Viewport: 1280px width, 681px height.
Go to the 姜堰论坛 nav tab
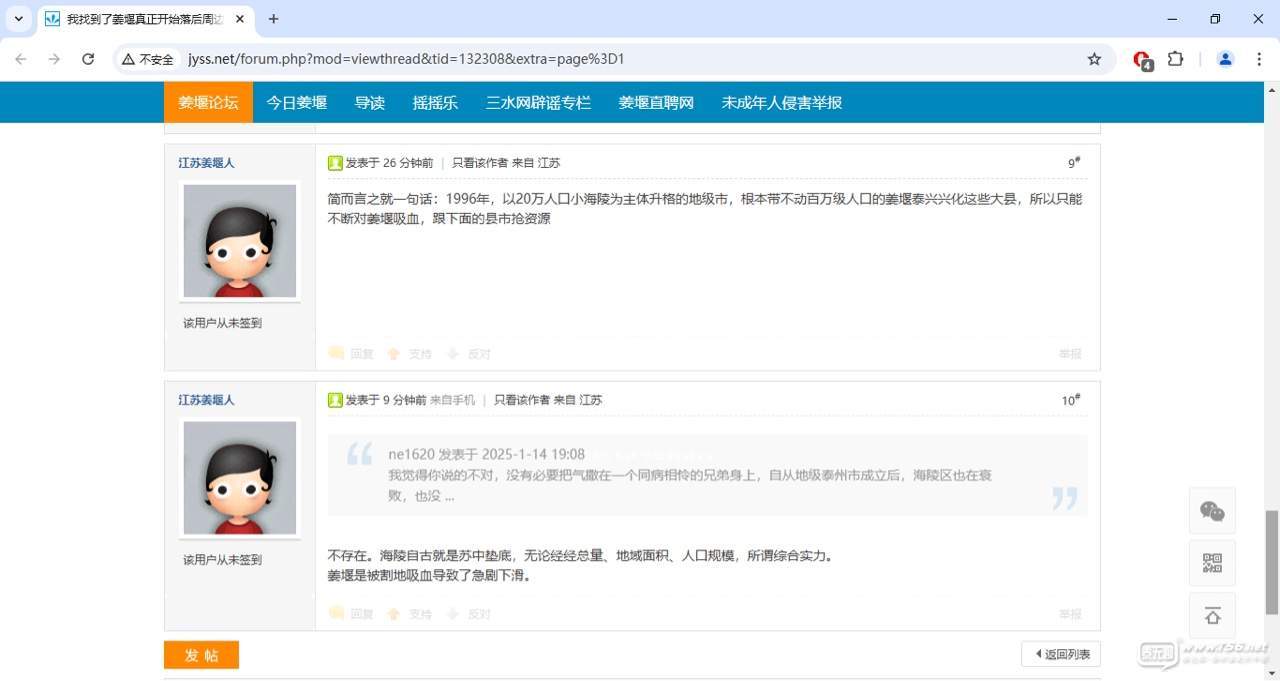pos(208,102)
